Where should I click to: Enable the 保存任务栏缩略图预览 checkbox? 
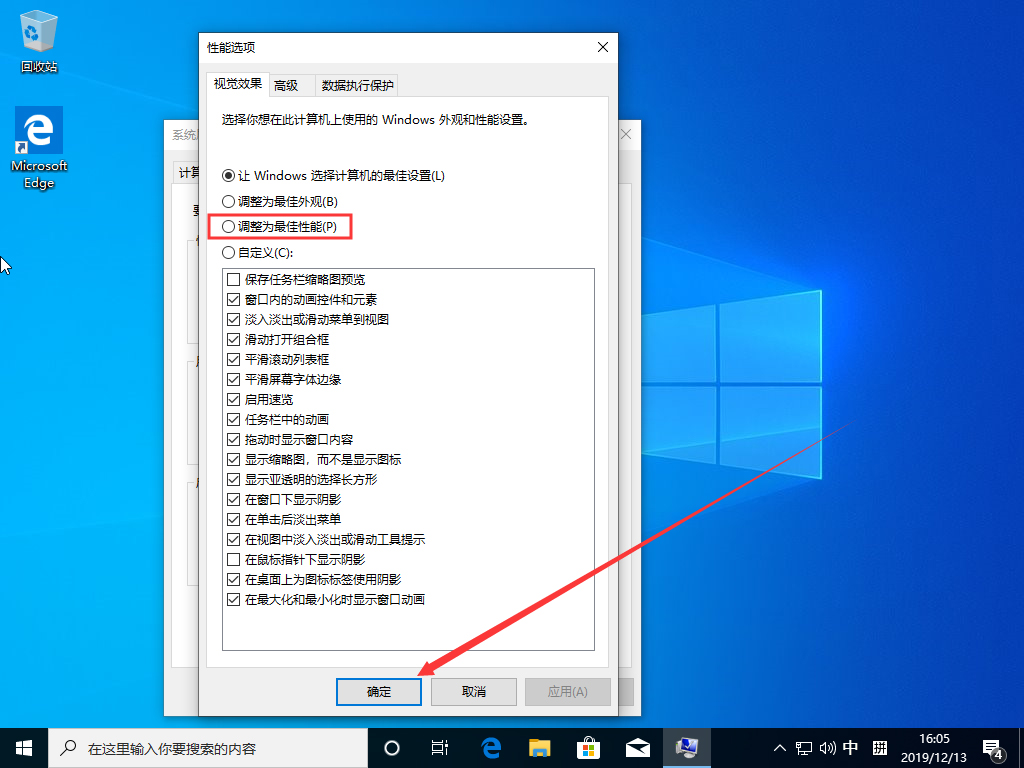tap(233, 279)
